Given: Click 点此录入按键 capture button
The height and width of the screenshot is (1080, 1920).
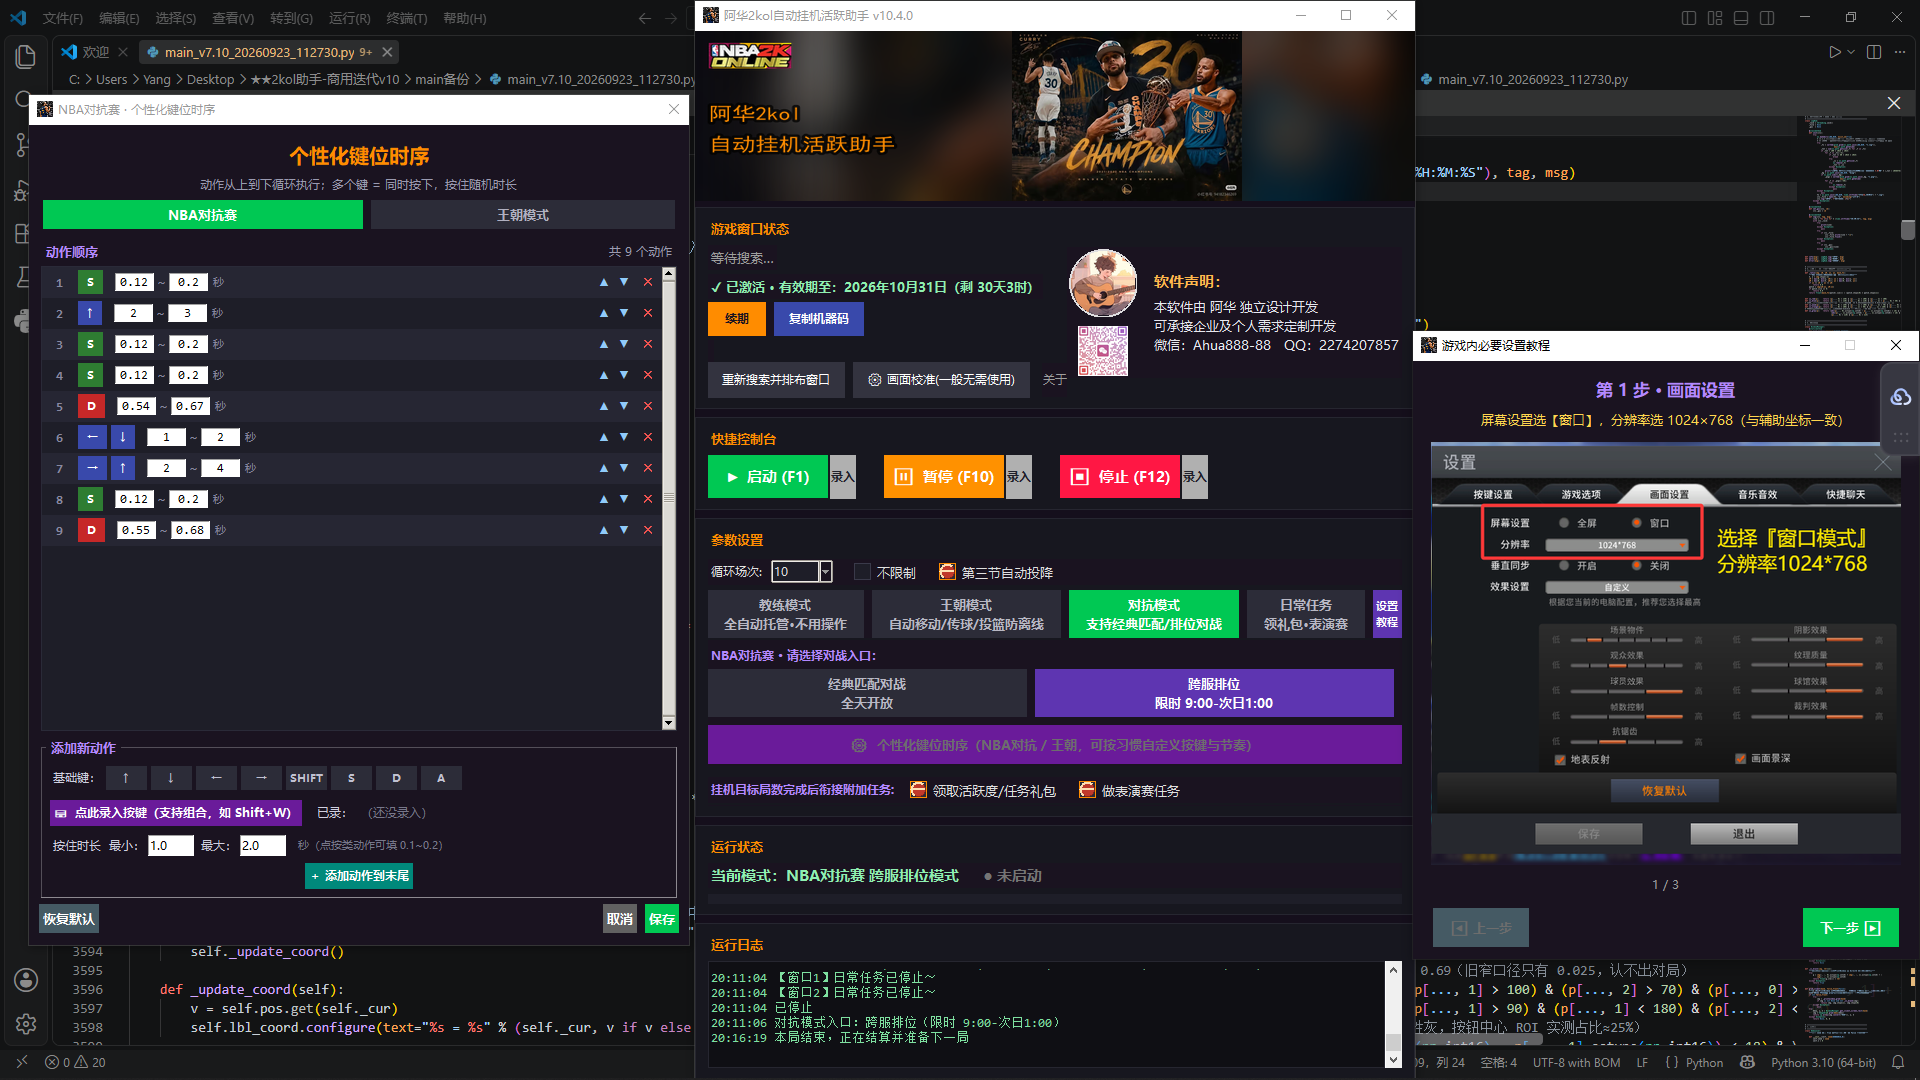Looking at the screenshot, I should pos(175,813).
